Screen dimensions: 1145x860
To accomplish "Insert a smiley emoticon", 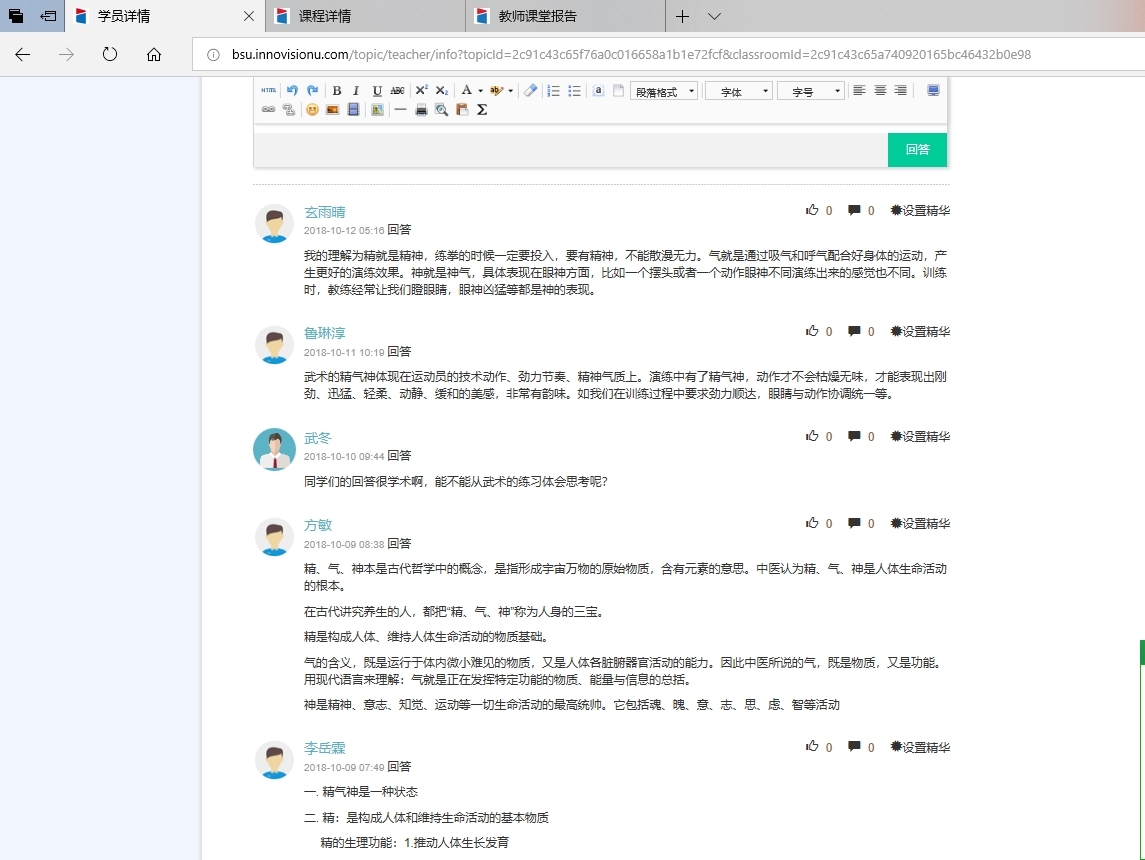I will pos(310,110).
